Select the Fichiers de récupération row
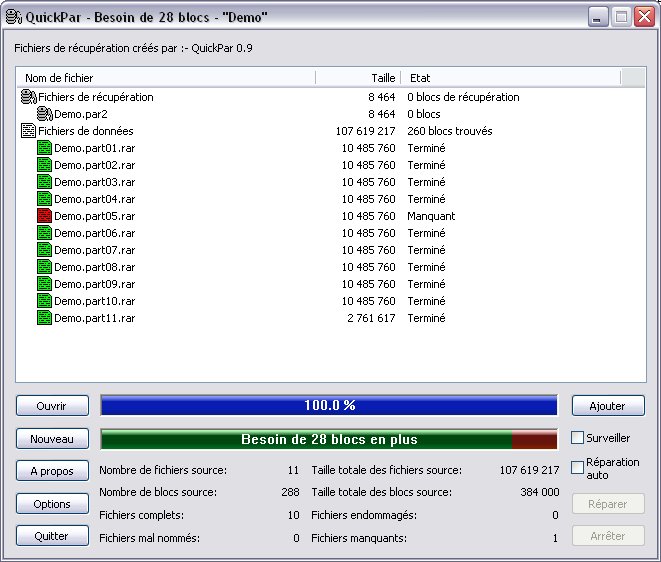 click(x=331, y=97)
